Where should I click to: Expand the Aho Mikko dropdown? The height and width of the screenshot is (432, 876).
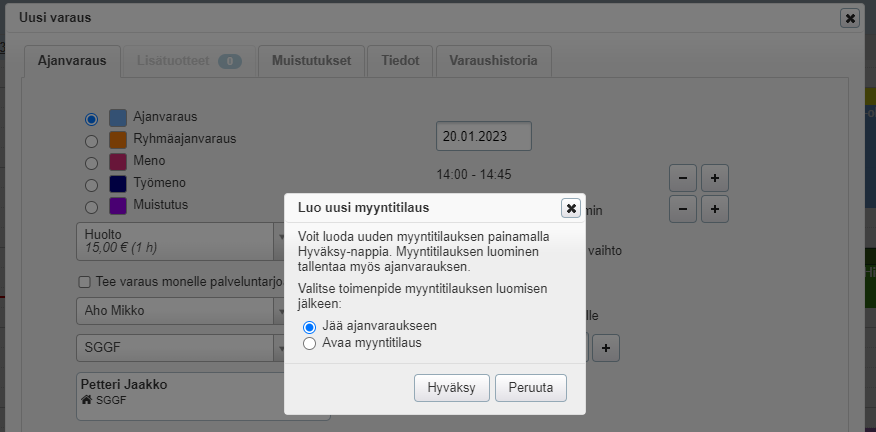tap(180, 311)
